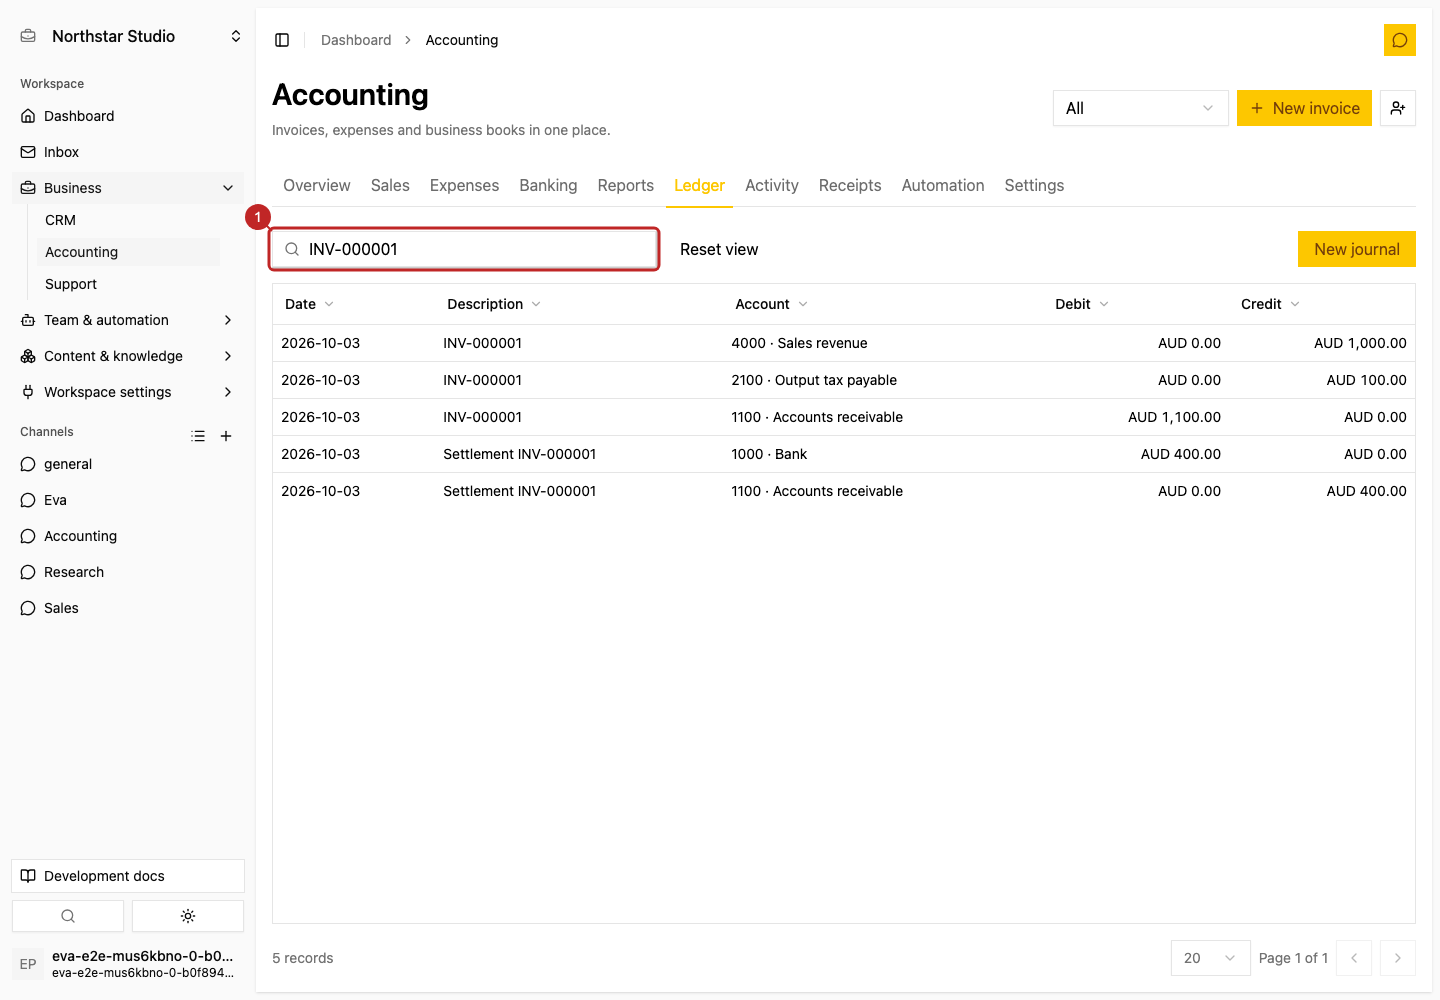This screenshot has width=1440, height=1000.
Task: Select the 4000 · Sales revenue row
Action: click(x=844, y=343)
